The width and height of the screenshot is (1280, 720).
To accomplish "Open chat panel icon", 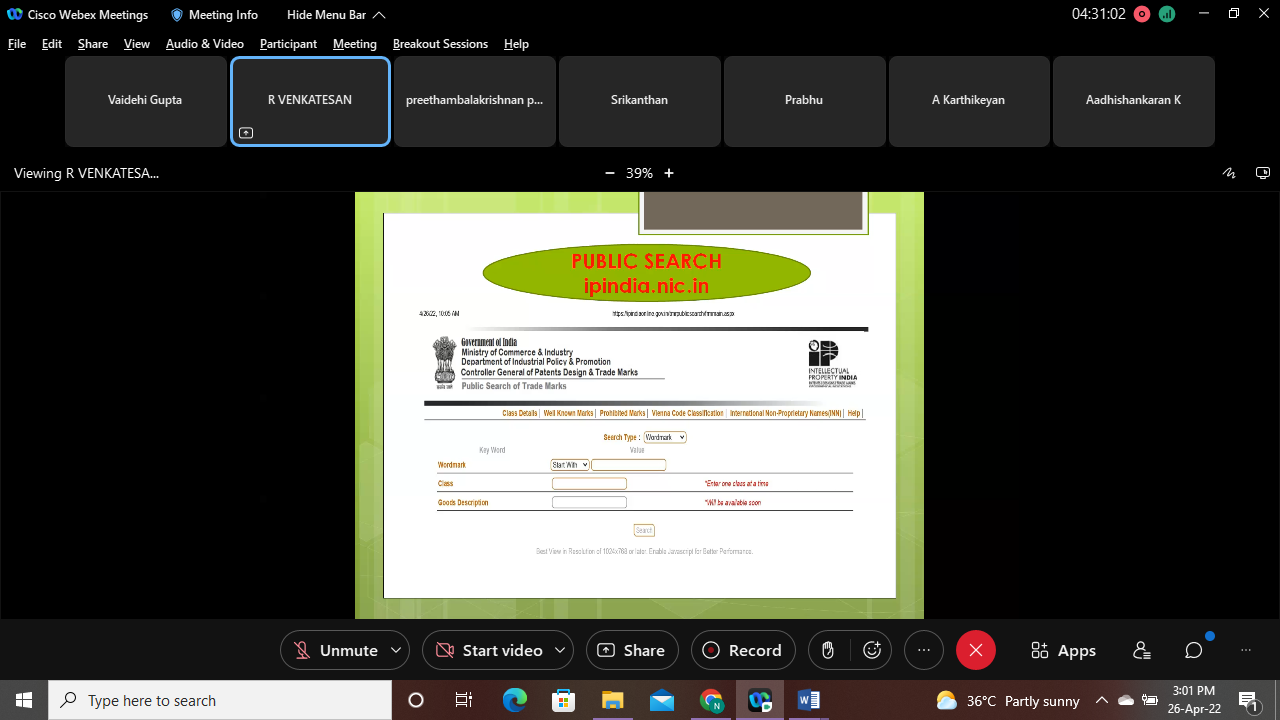I will click(x=1194, y=650).
